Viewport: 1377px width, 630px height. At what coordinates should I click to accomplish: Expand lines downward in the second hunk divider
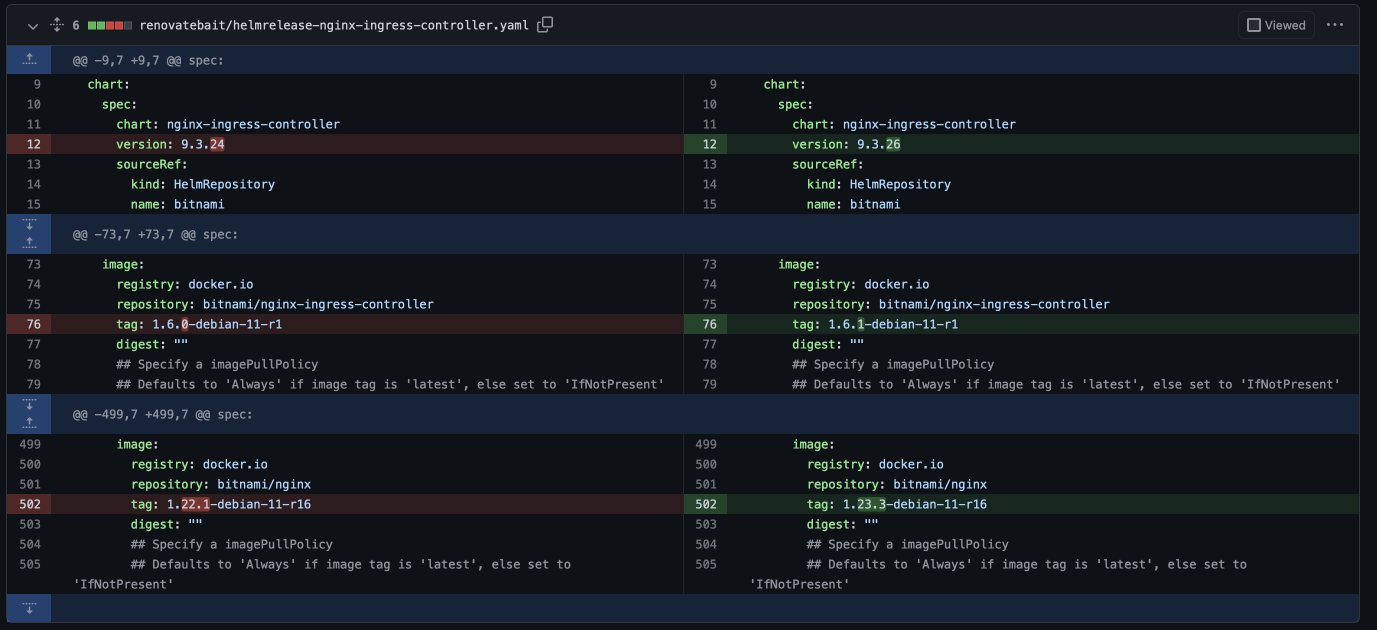point(28,227)
